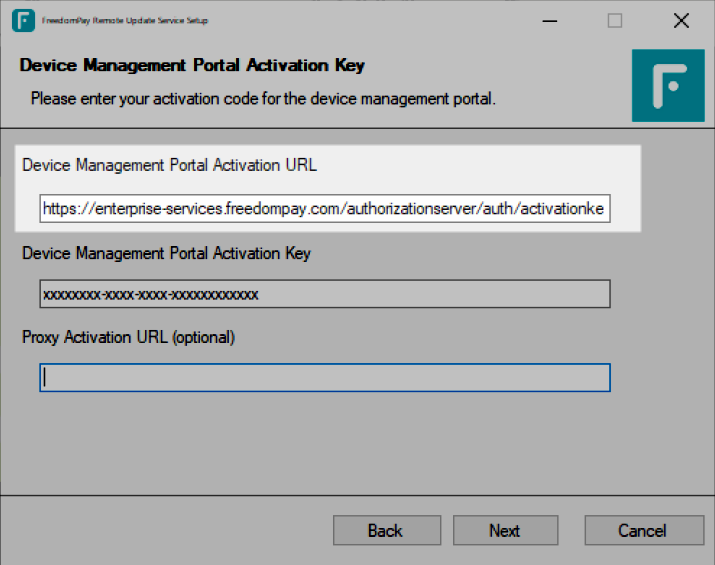Click the 'Device Management Portal Activation Key' field label

point(166,253)
